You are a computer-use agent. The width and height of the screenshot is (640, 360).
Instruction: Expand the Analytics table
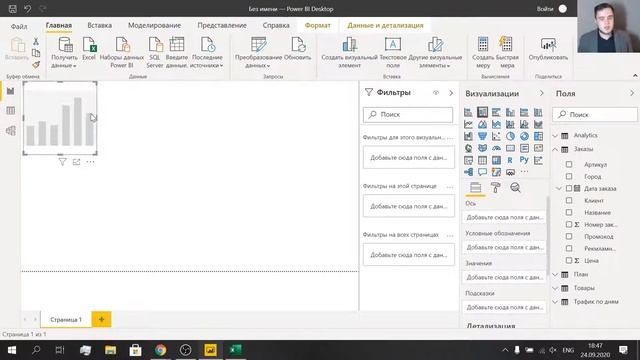[555, 136]
